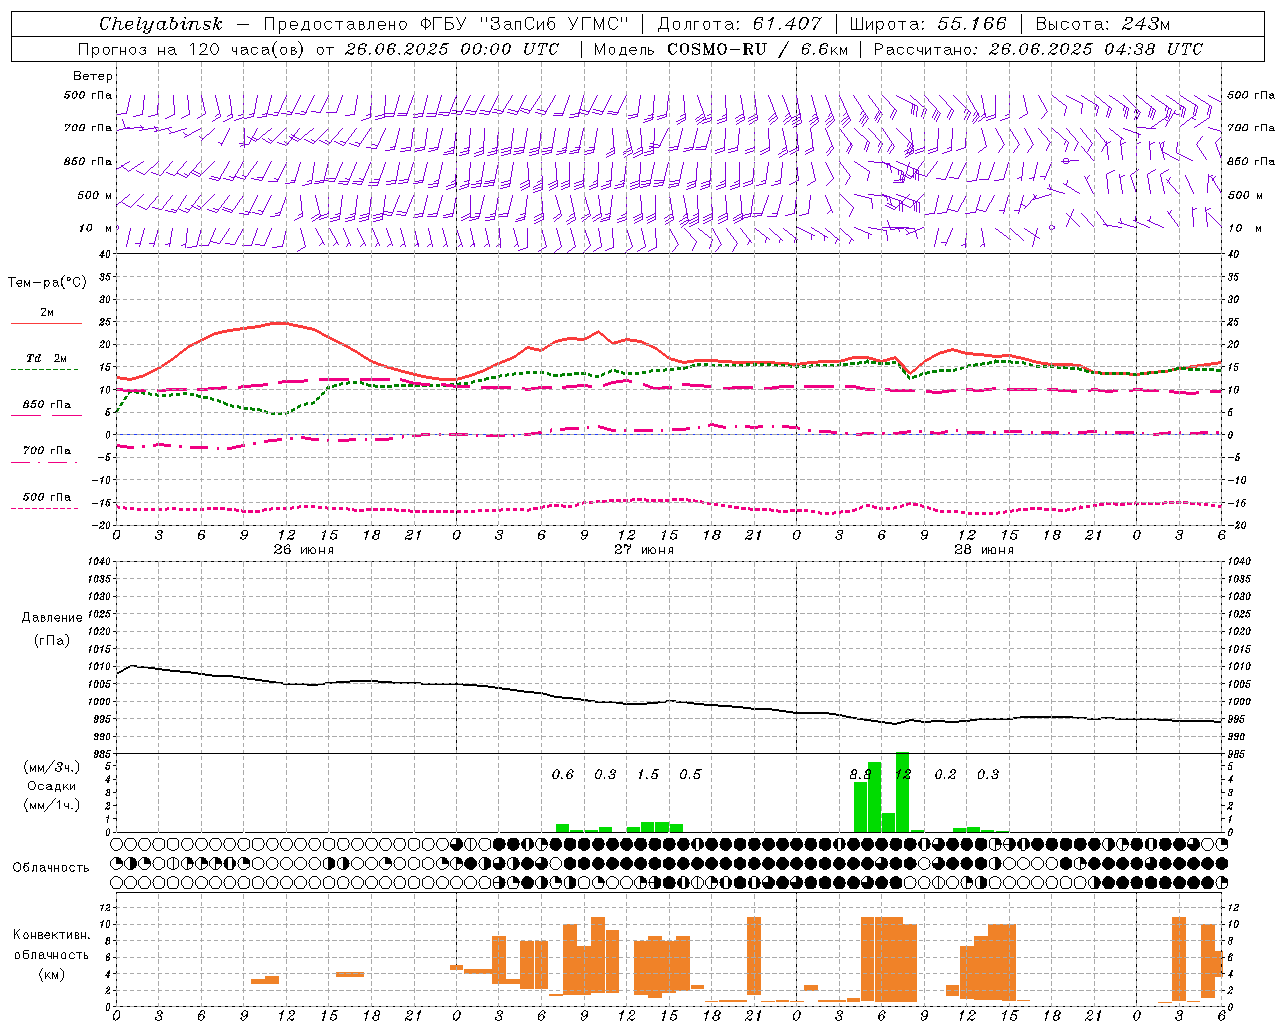Click the '8.8' precipitation amount
1280x1024 pixels.
point(860,774)
